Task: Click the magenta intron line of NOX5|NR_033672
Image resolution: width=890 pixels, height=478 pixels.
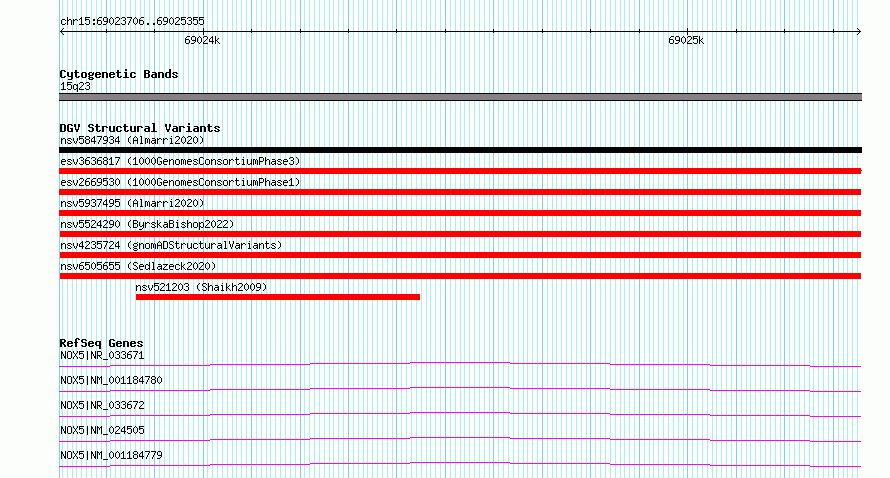Action: click(x=460, y=414)
